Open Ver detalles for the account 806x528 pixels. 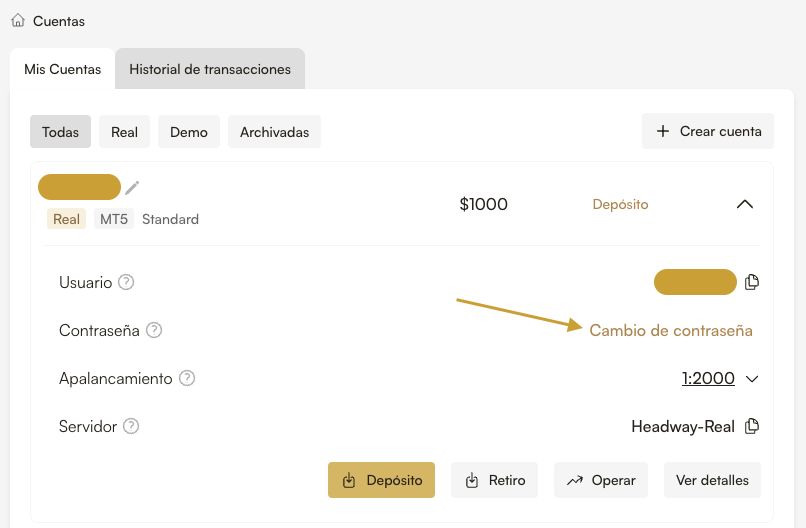712,480
